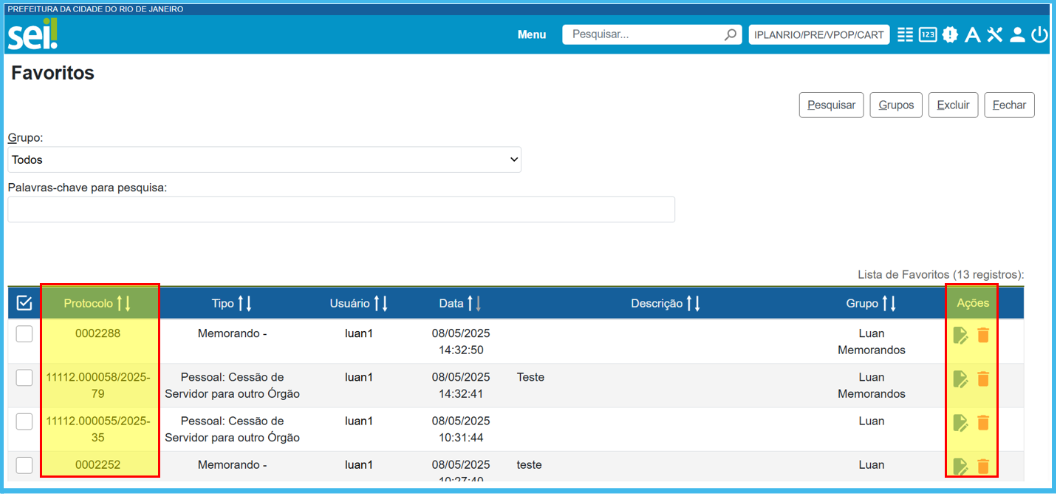
Task: Select checkbox for row 11112.000055/2025-35
Action: point(24,422)
